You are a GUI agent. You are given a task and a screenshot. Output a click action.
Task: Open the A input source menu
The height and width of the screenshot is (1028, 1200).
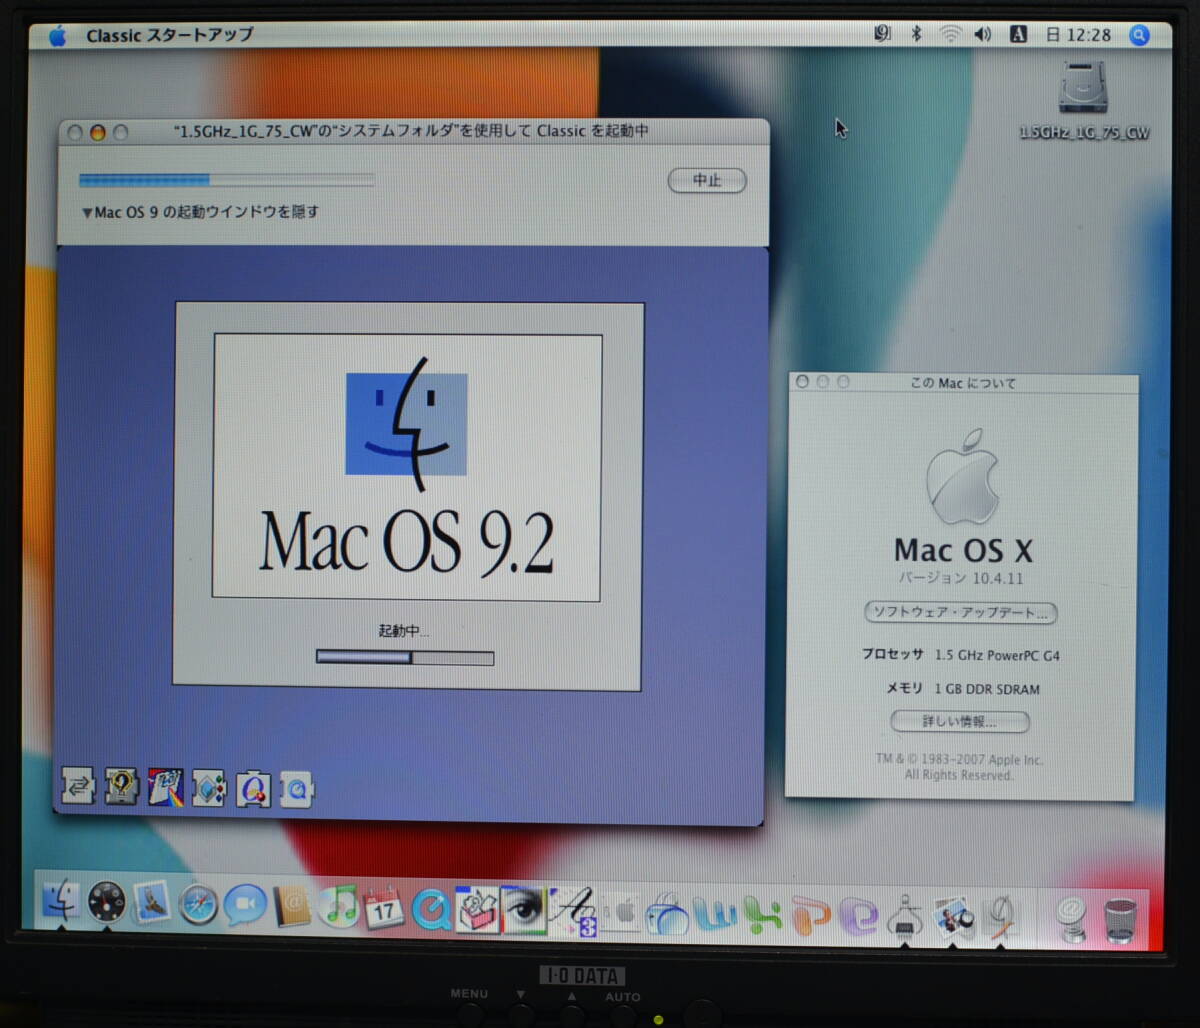tap(1018, 35)
